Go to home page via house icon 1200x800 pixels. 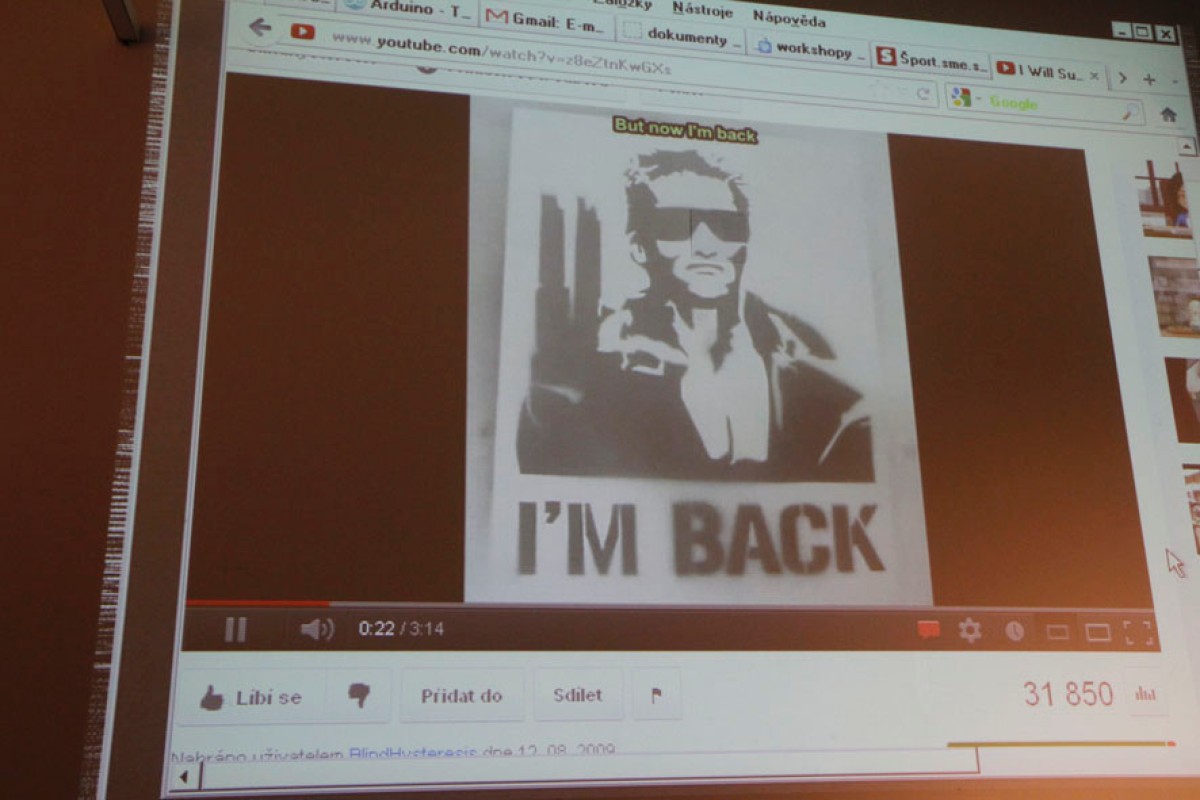1168,114
